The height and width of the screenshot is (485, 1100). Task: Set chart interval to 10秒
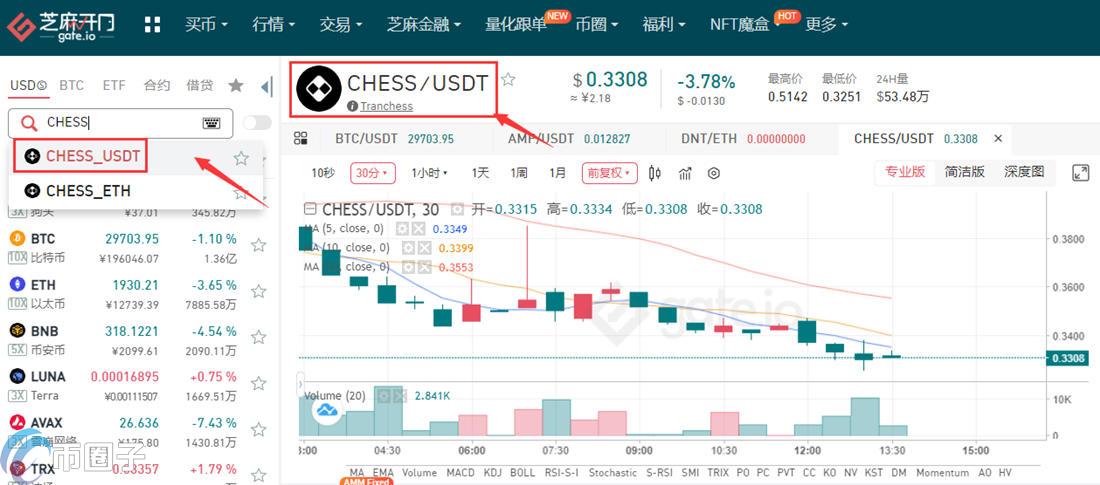click(x=323, y=173)
